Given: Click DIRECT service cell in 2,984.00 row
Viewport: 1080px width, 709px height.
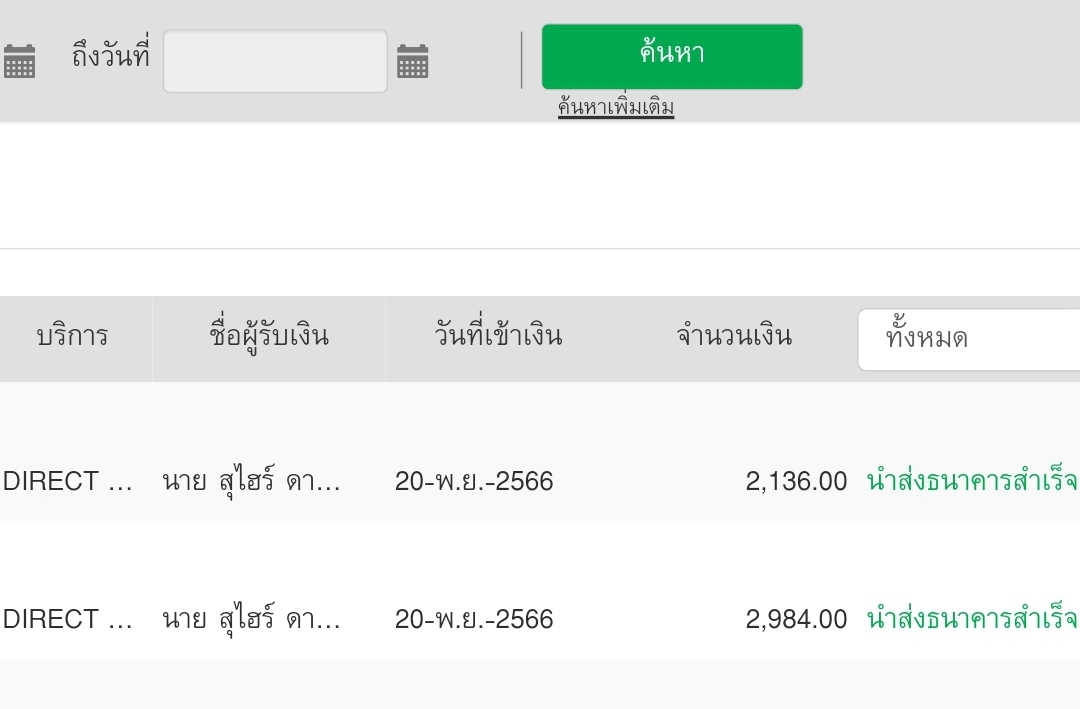Looking at the screenshot, I should 68,620.
